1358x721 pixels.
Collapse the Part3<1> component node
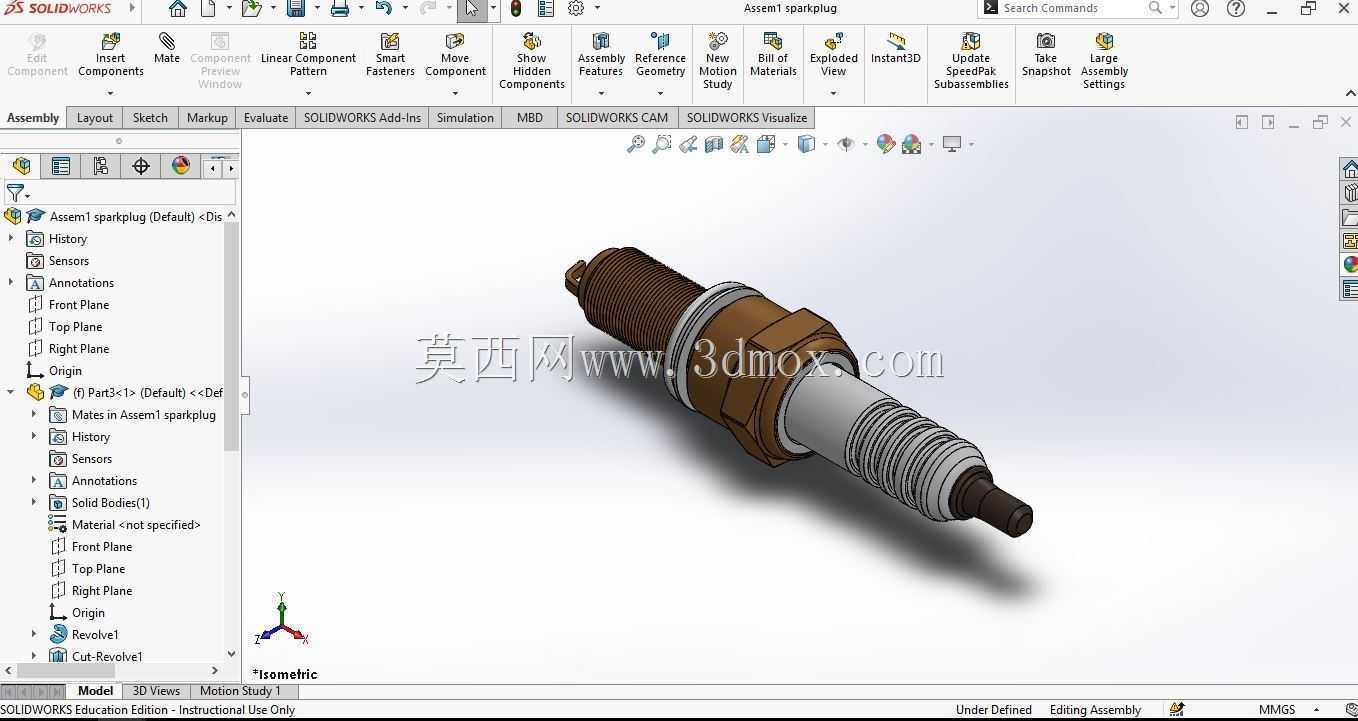point(11,392)
